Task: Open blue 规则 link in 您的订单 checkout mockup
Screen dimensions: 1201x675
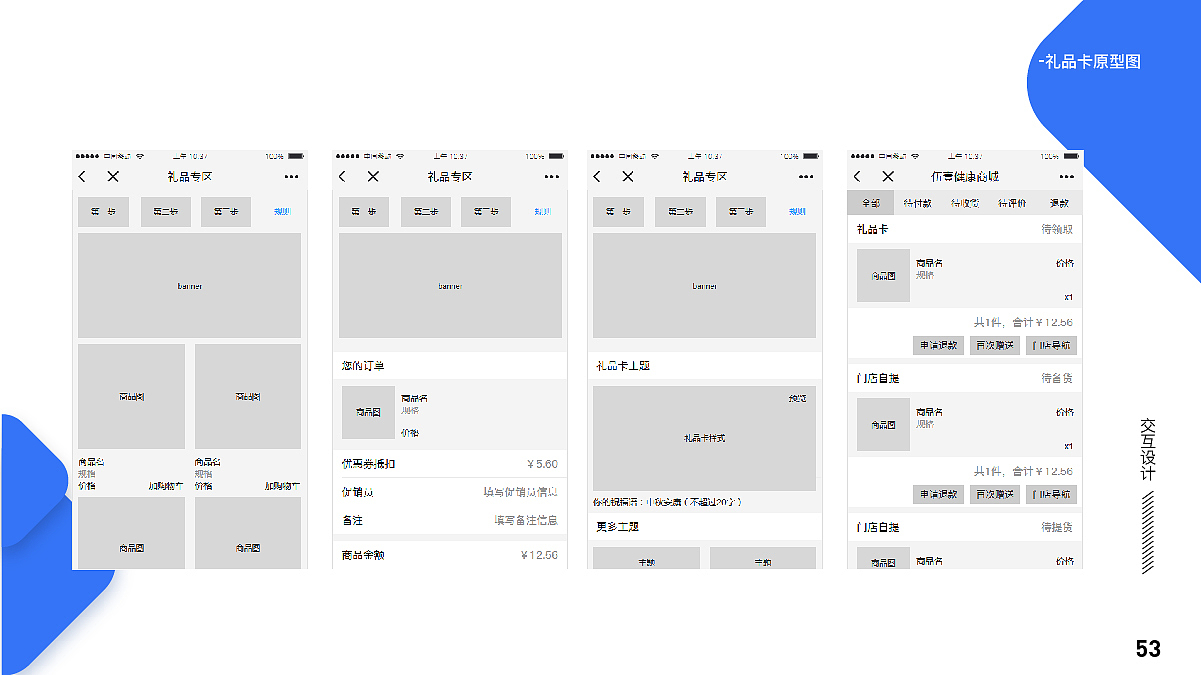Action: tap(543, 212)
